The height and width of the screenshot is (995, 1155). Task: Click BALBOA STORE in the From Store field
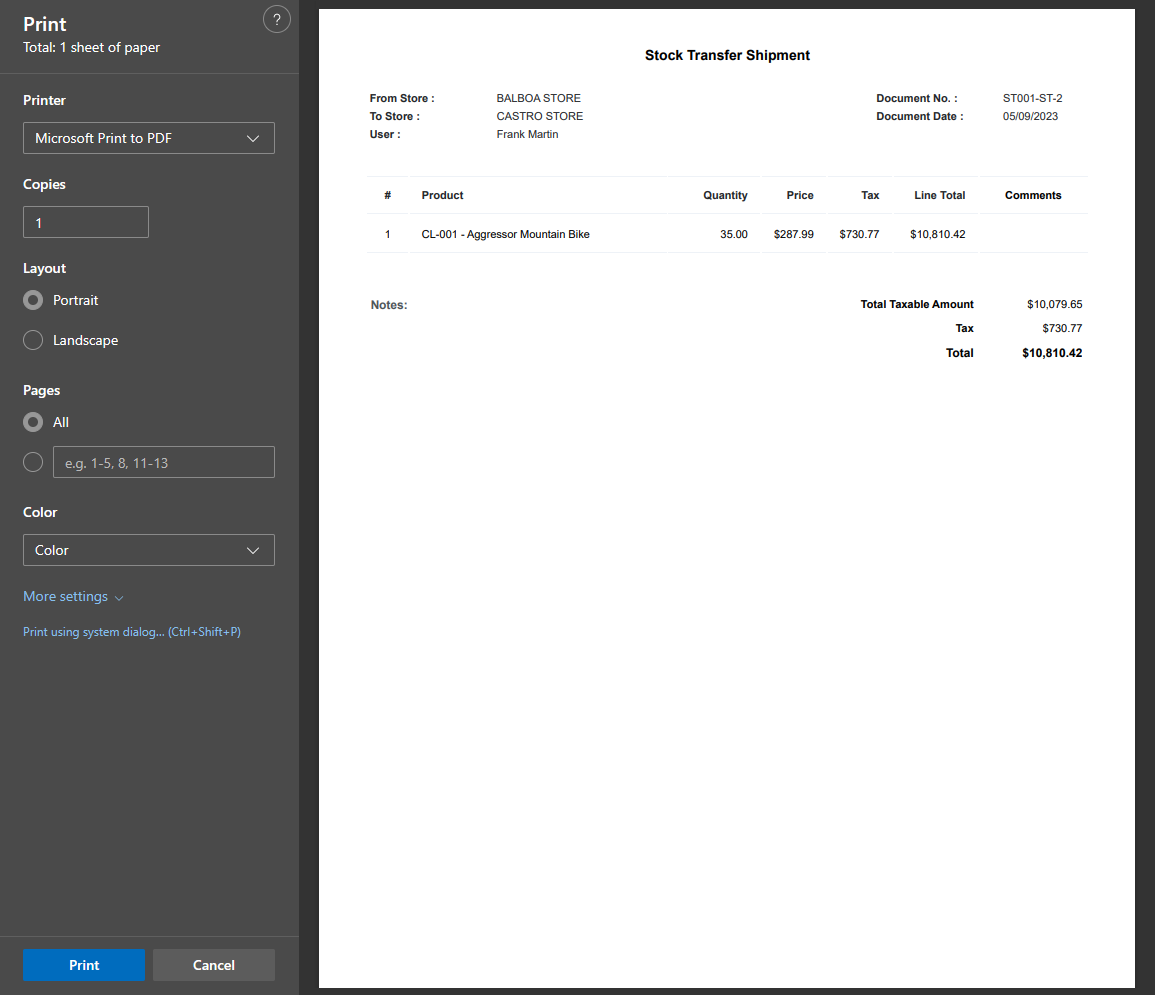(x=538, y=98)
